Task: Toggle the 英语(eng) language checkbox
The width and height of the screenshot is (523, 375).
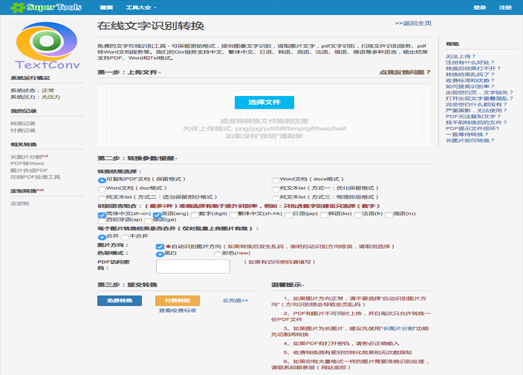Action: (x=157, y=215)
